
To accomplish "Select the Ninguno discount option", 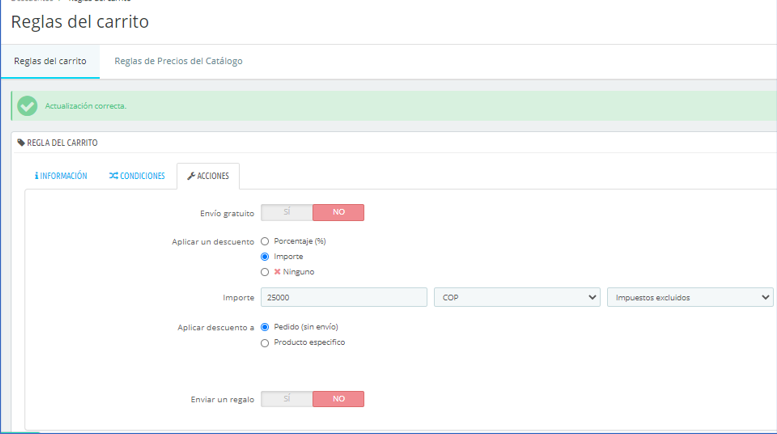I will click(x=265, y=272).
